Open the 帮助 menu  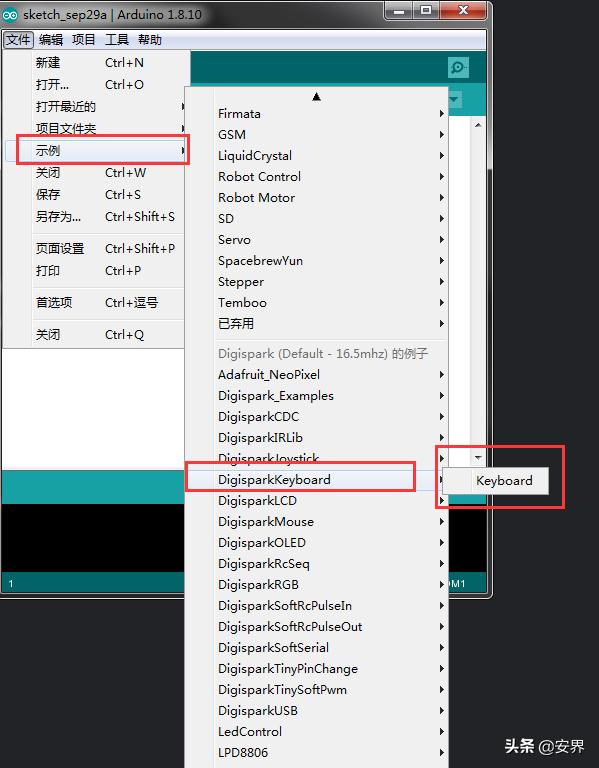[149, 39]
